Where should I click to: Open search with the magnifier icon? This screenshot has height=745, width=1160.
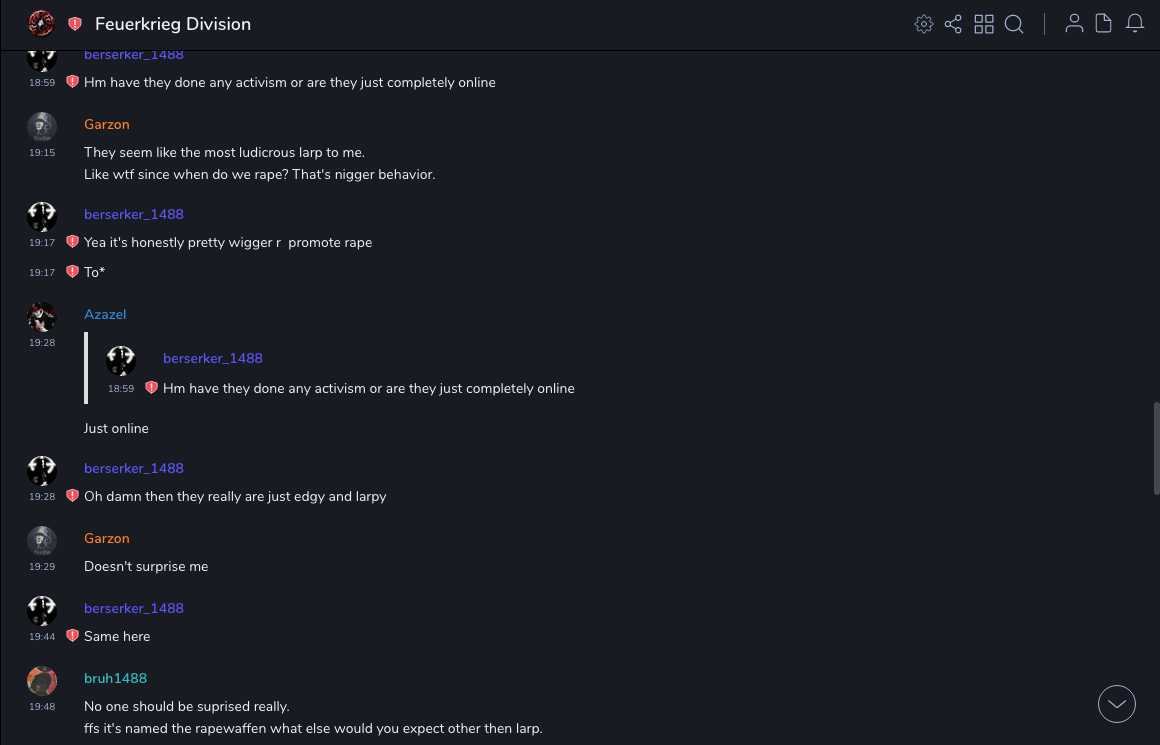pyautogui.click(x=1014, y=24)
